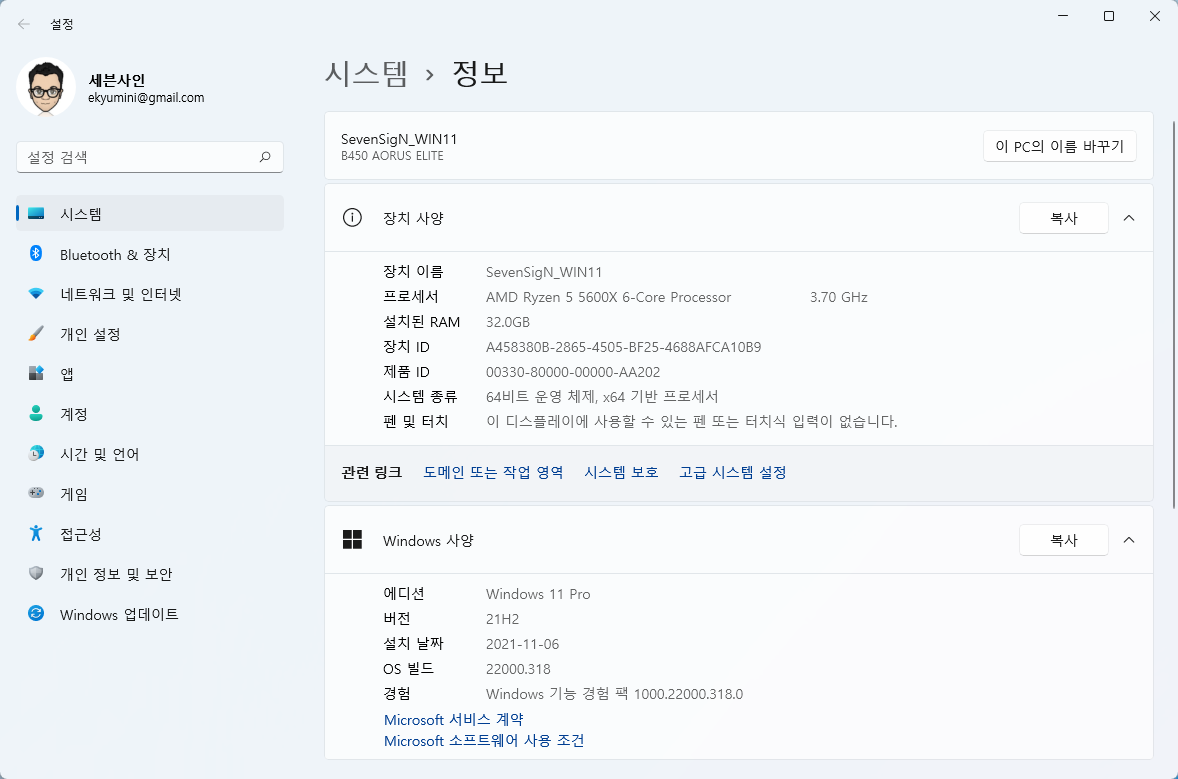Open the 접근성 settings label
Viewport: 1178px width, 779px height.
coord(80,534)
